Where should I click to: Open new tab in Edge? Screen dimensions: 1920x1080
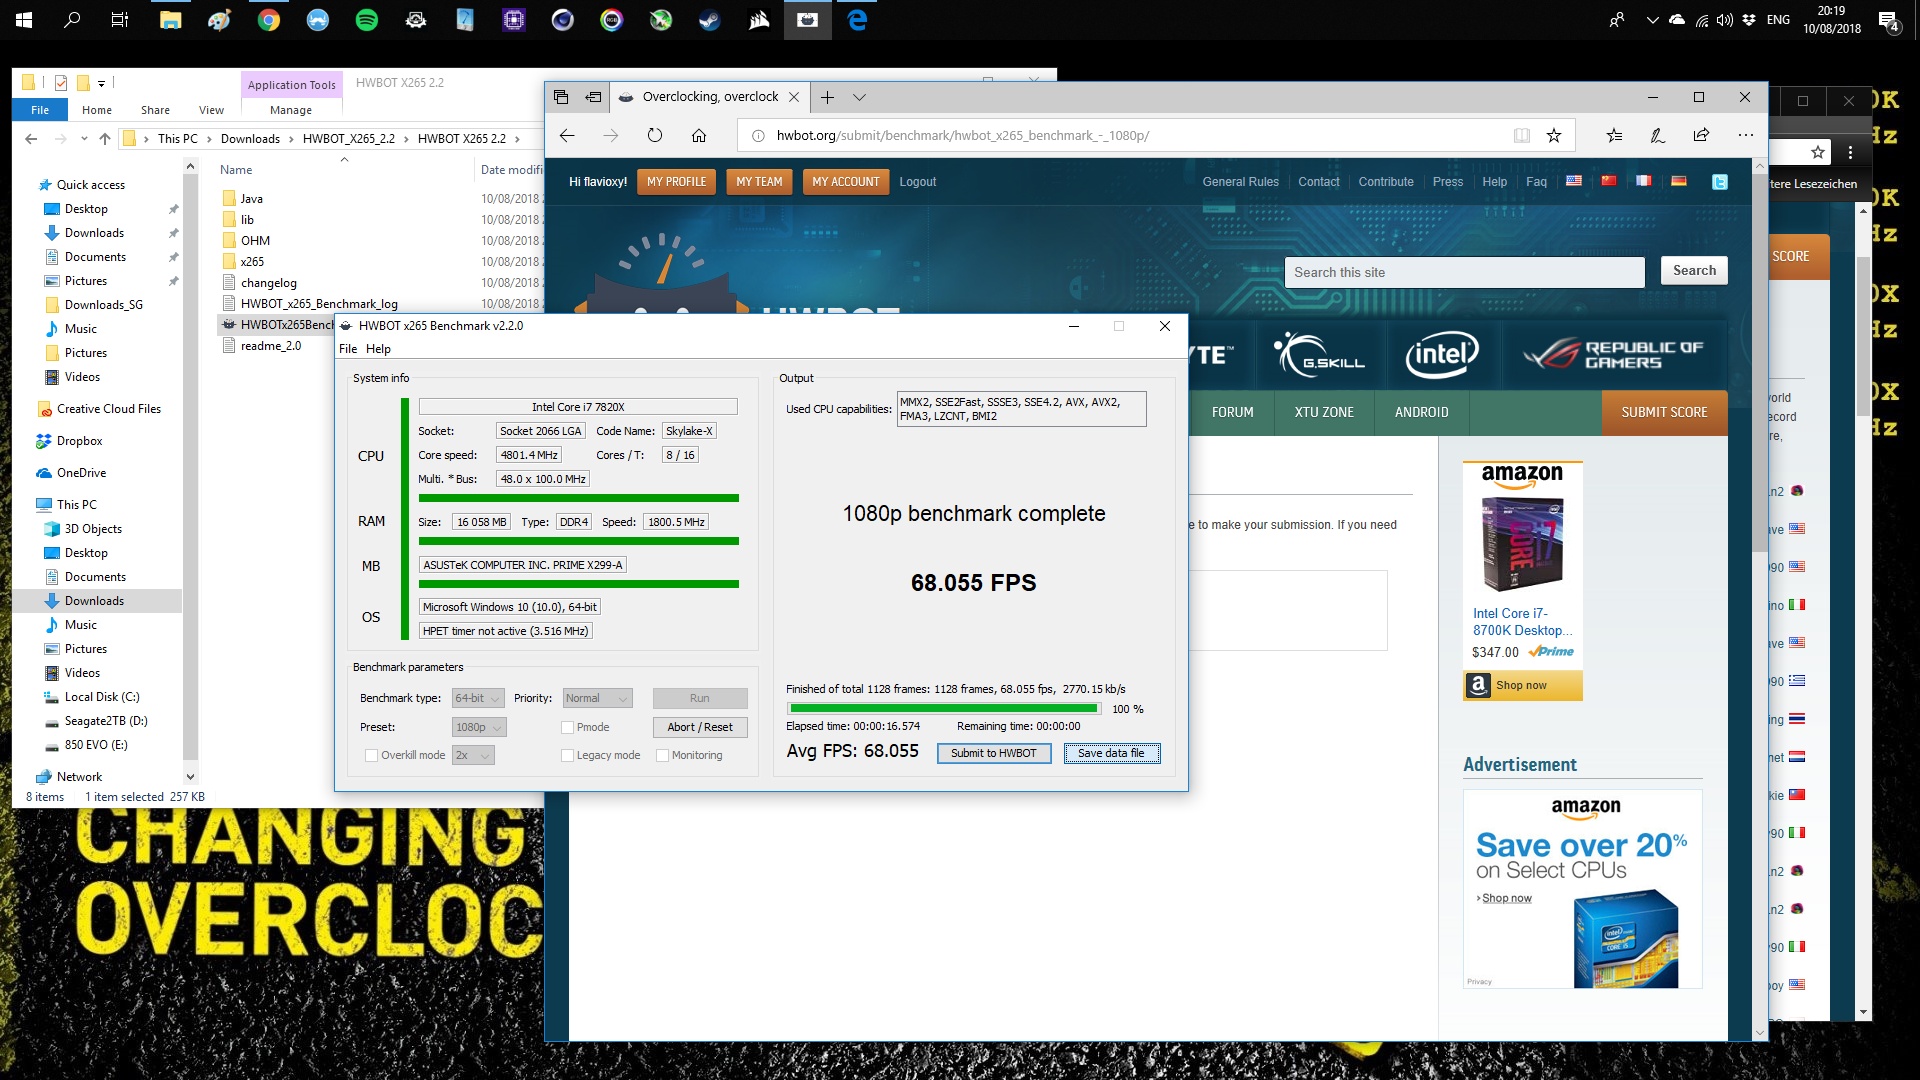(827, 97)
